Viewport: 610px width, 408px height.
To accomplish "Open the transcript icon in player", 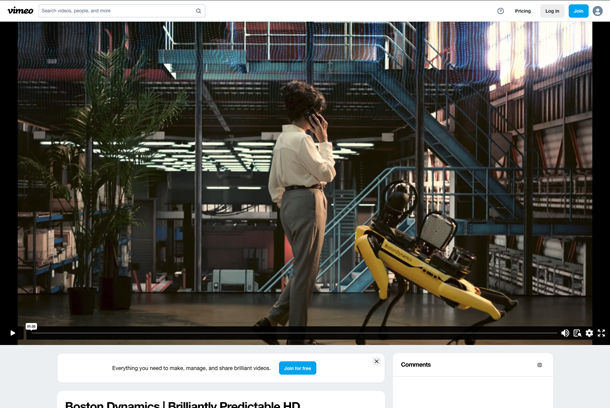I will [x=577, y=333].
